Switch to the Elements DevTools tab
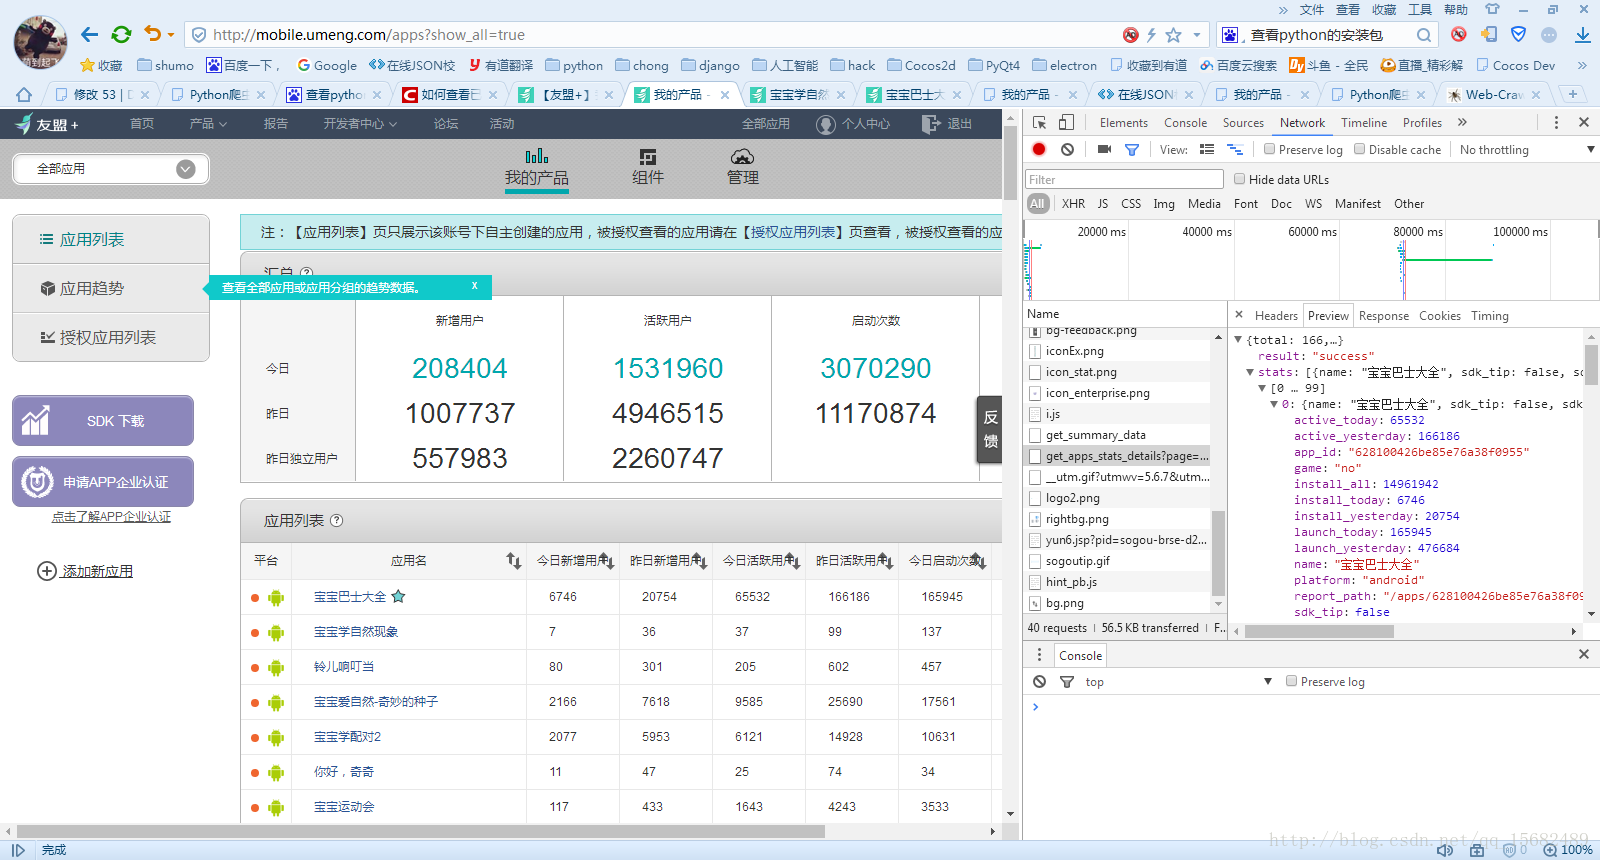The height and width of the screenshot is (860, 1600). click(x=1124, y=122)
